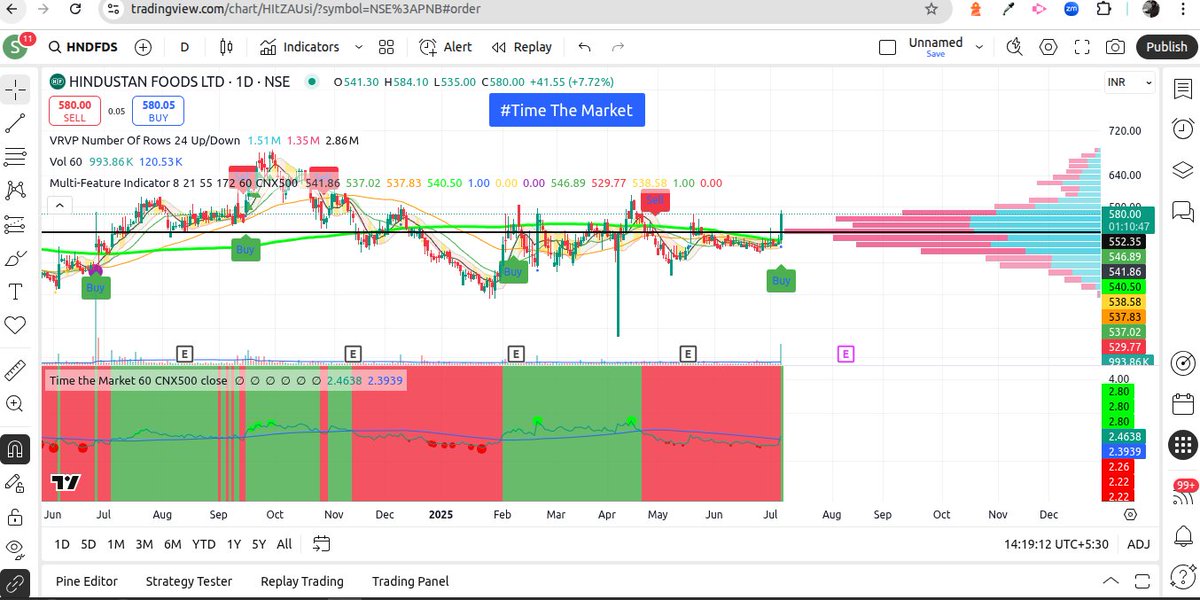Open the price scale settings gear
Screen dimensions: 1200x600
coord(1130,515)
